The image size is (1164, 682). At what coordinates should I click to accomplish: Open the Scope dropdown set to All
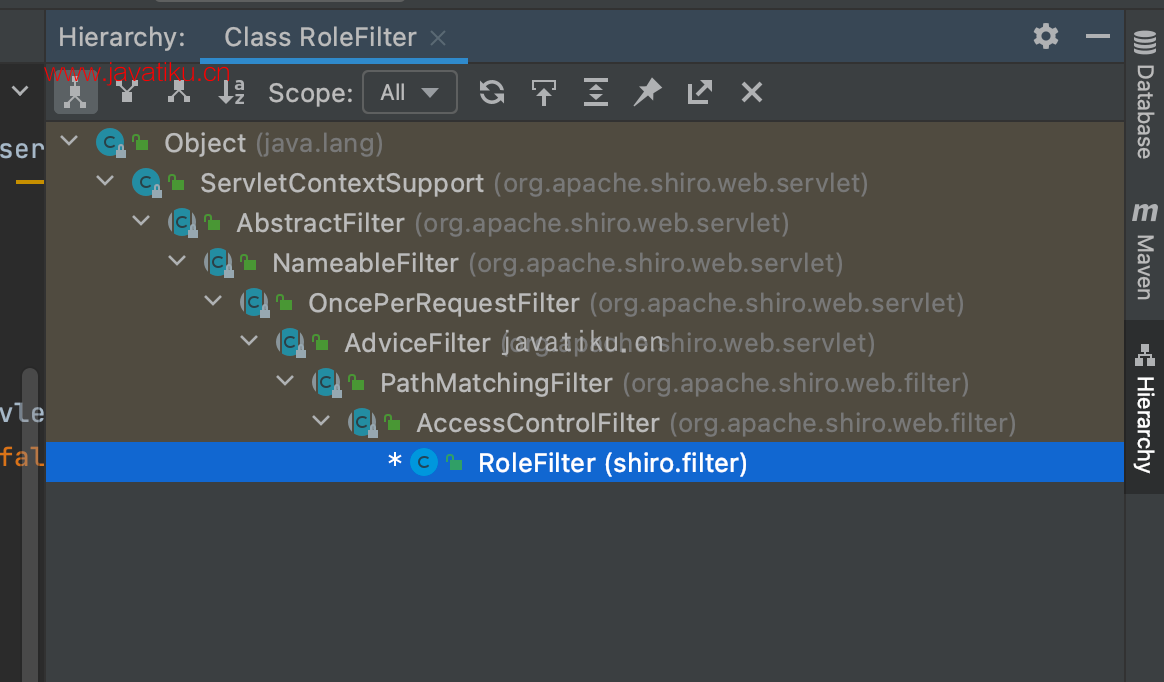pyautogui.click(x=410, y=92)
